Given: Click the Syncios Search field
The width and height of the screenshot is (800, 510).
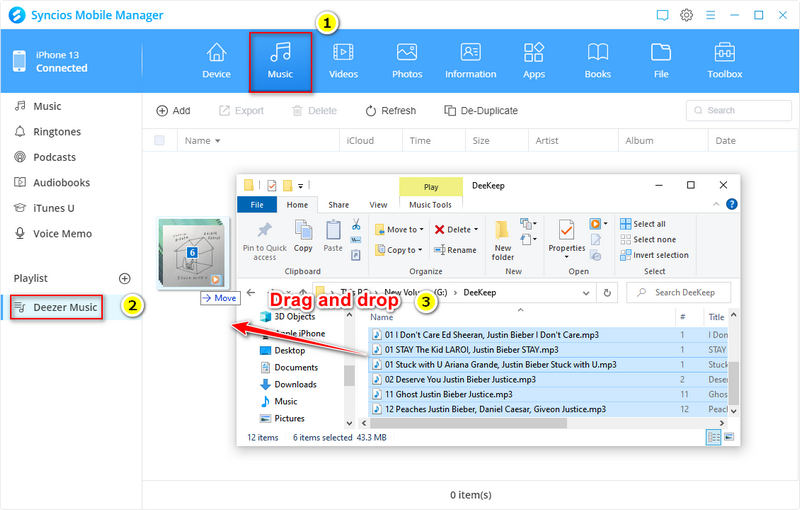Looking at the screenshot, I should click(x=739, y=110).
